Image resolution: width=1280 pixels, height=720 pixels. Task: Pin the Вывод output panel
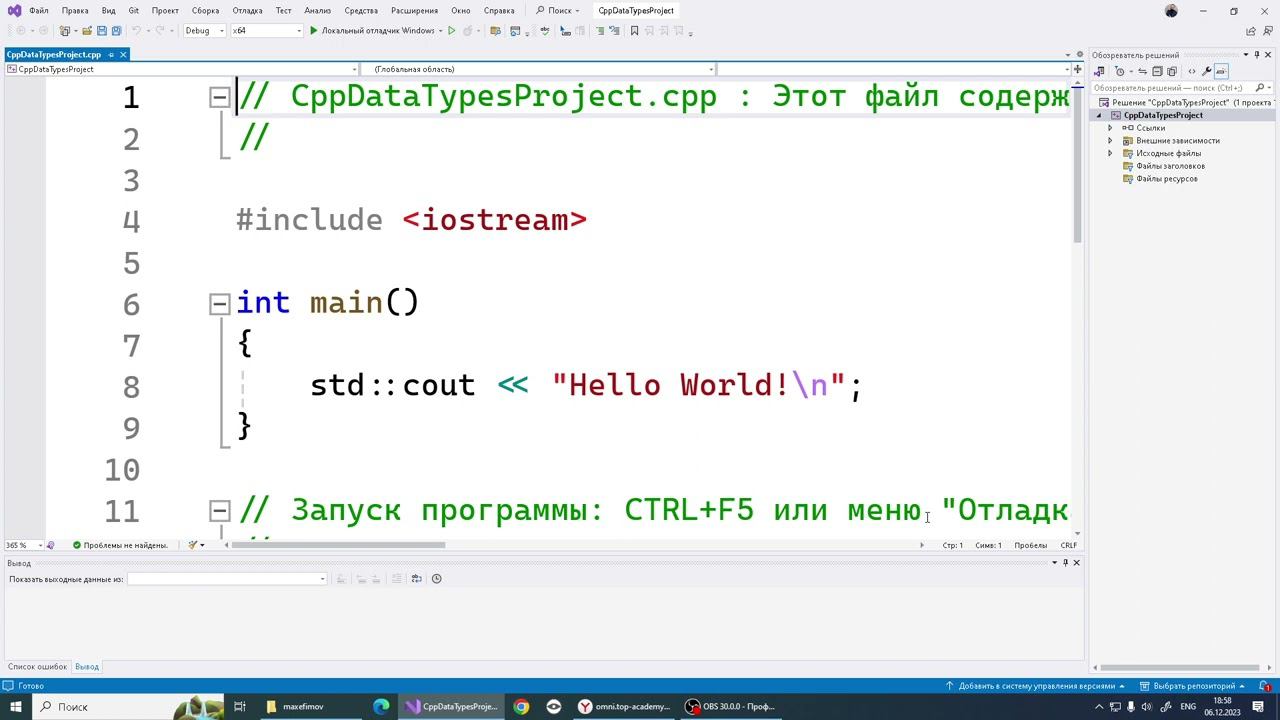(1065, 563)
